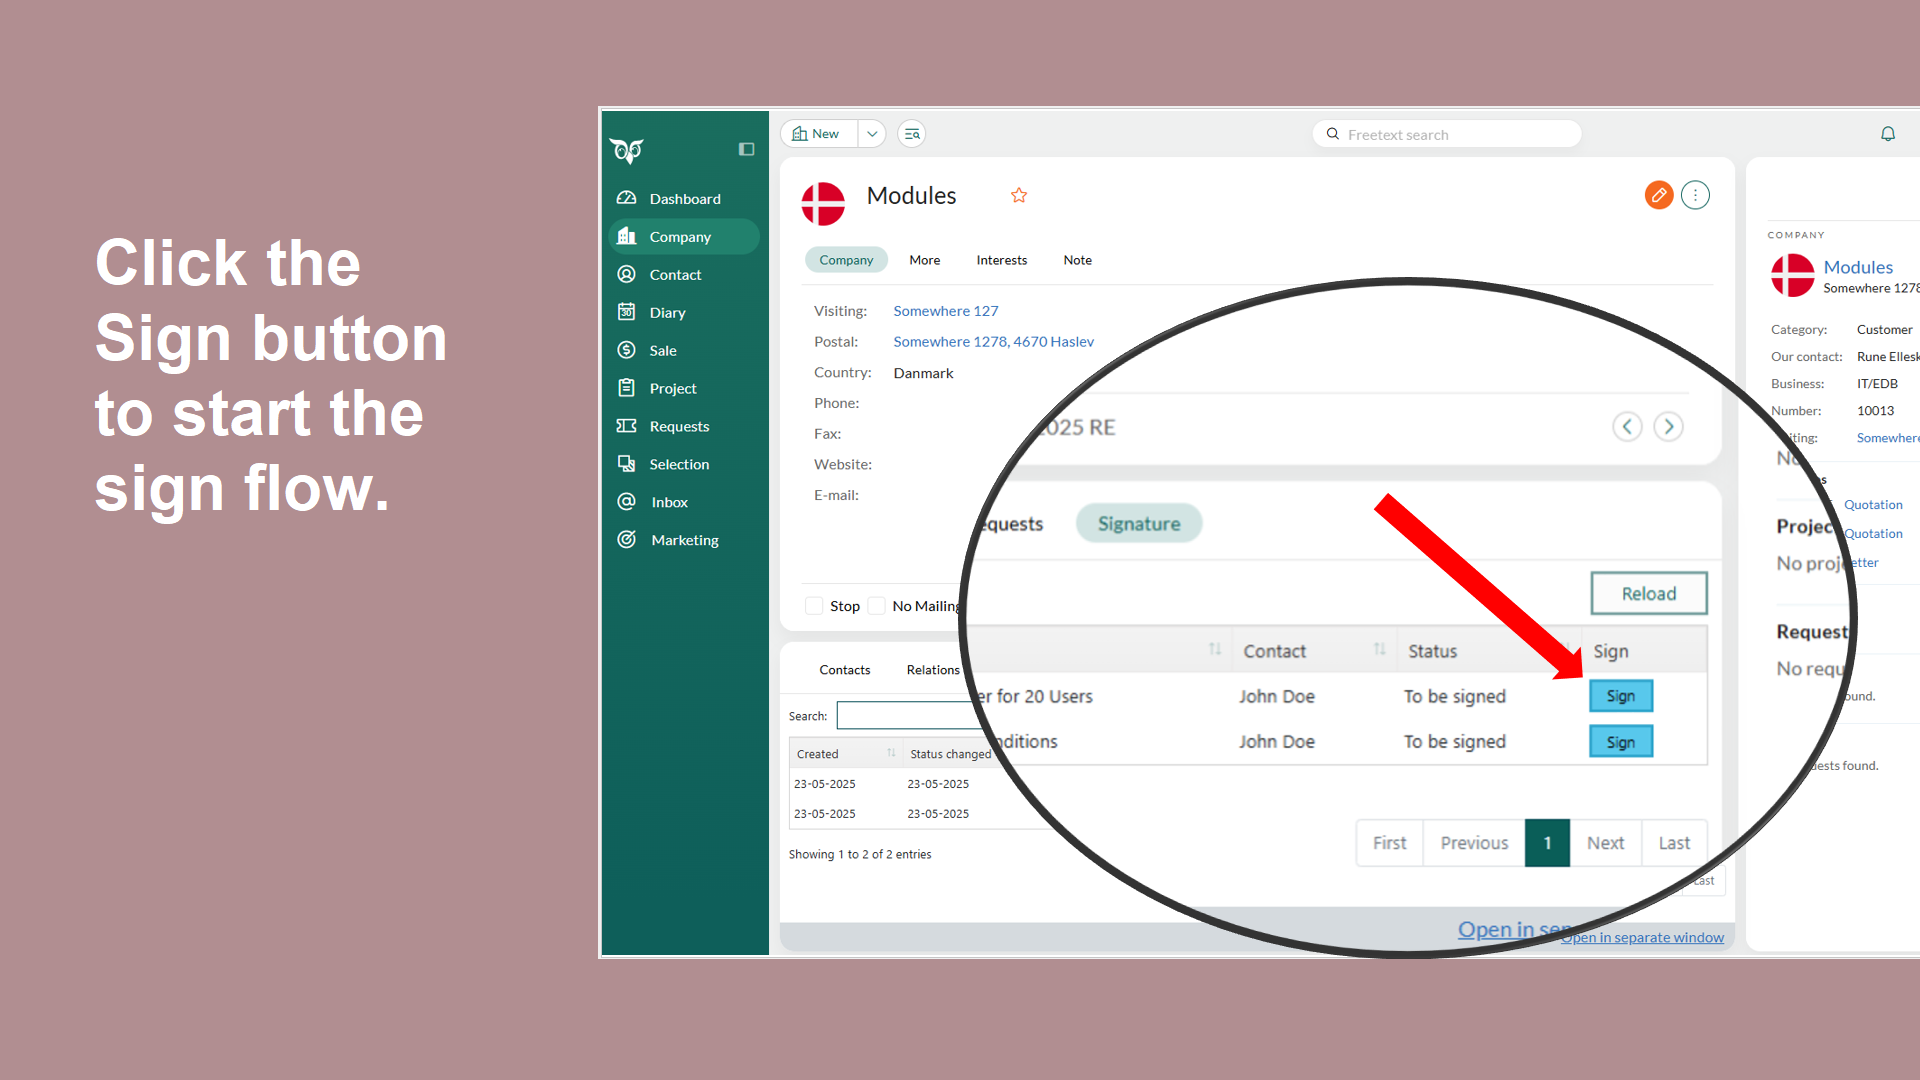Go to the Previous page
Screen dimensions: 1920x1080
click(x=1474, y=843)
